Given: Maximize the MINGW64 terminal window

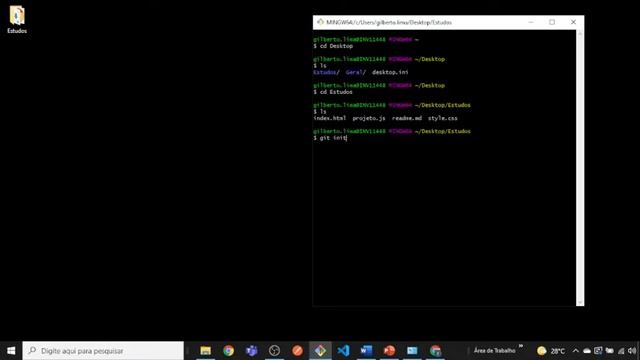Looking at the screenshot, I should [552, 22].
